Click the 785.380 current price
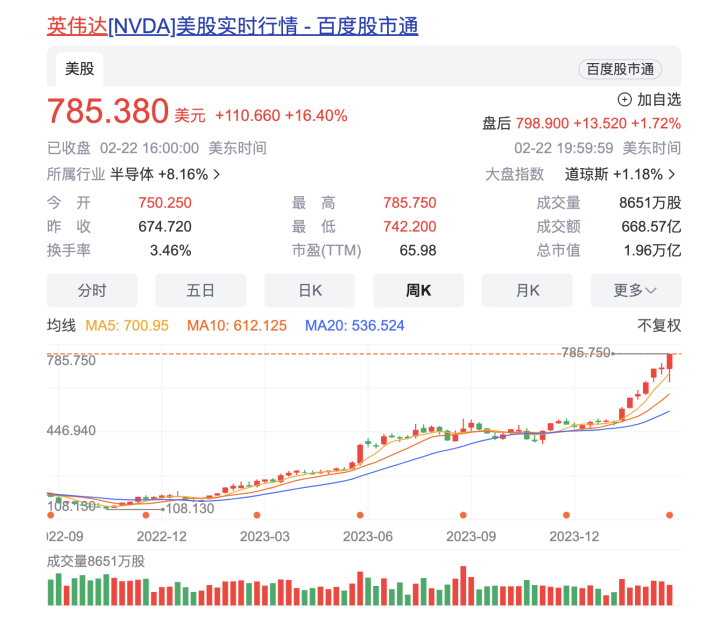 tap(108, 111)
